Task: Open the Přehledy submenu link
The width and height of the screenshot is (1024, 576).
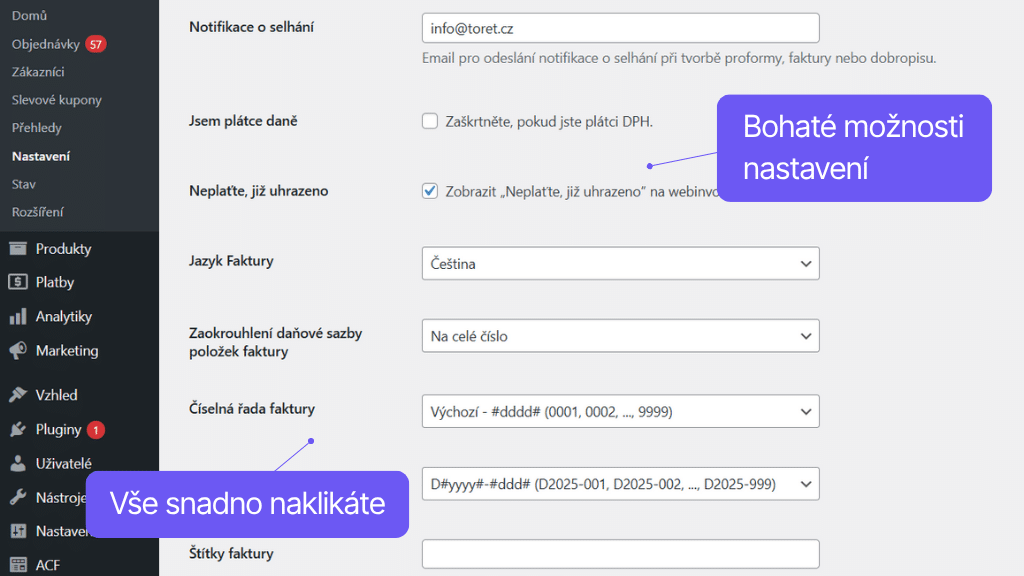Action: click(36, 128)
